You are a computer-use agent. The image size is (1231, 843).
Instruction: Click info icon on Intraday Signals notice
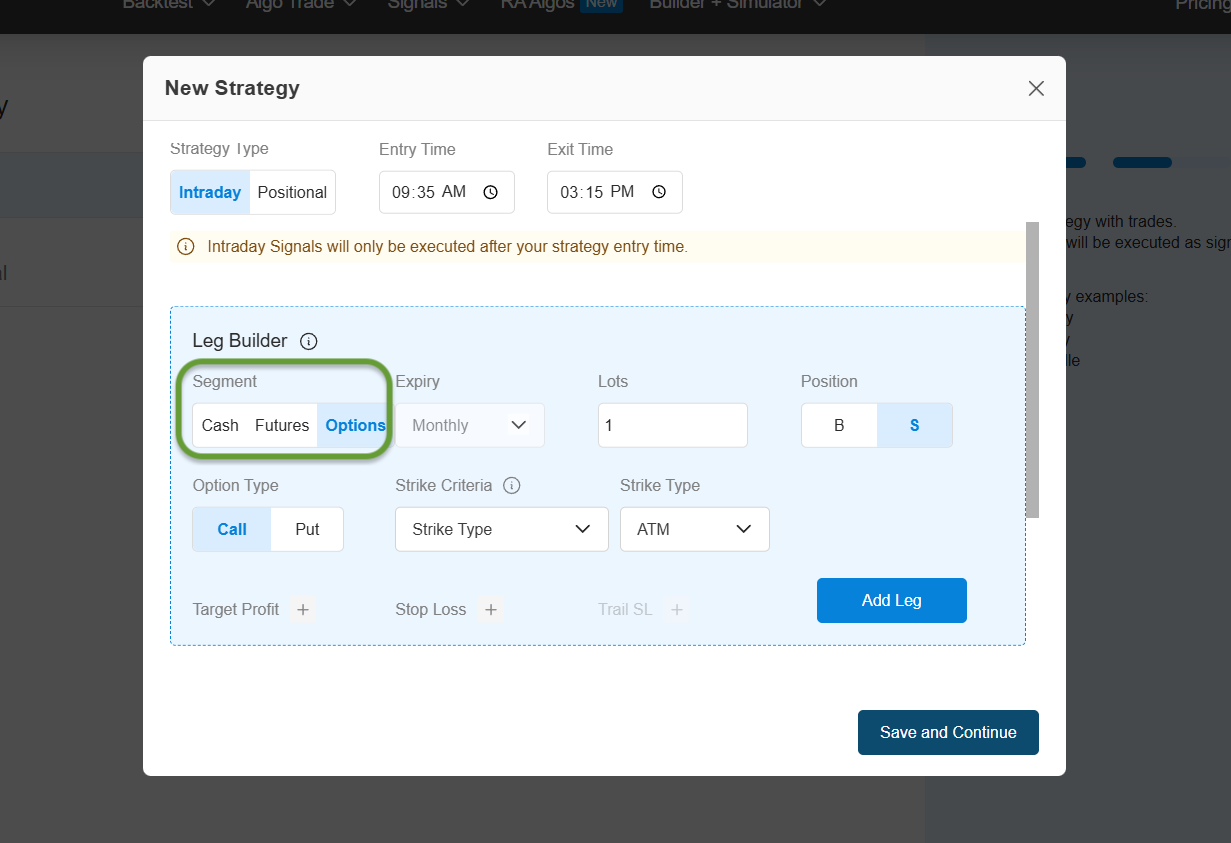(185, 246)
